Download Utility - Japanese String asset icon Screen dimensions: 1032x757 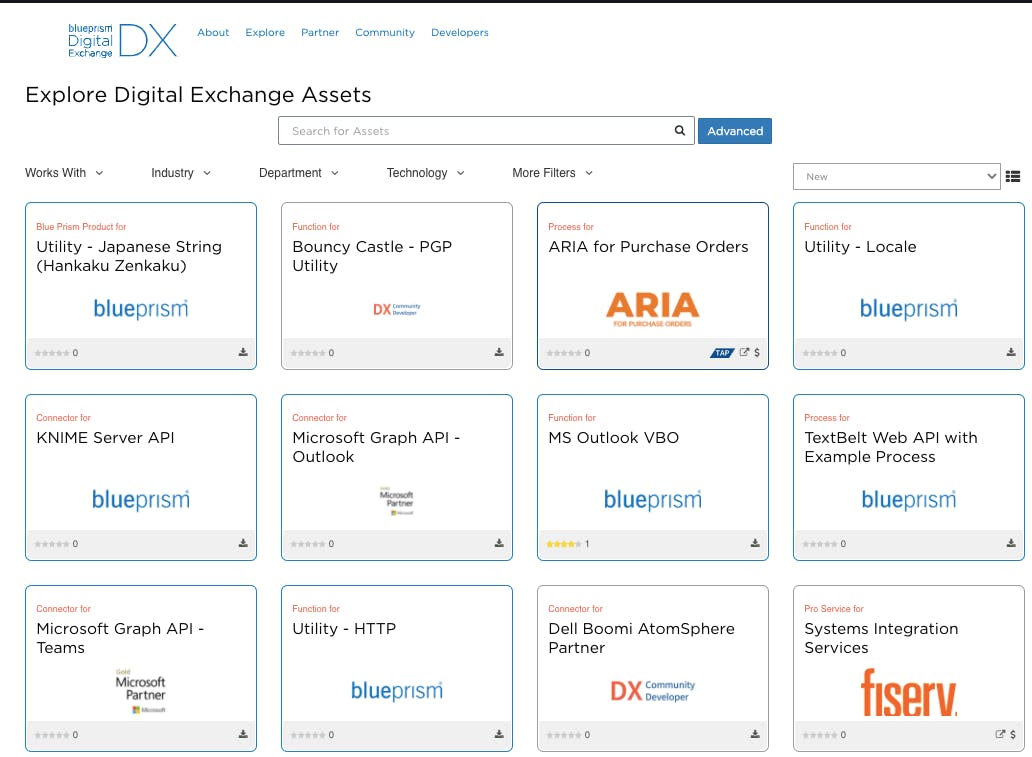pyautogui.click(x=243, y=352)
